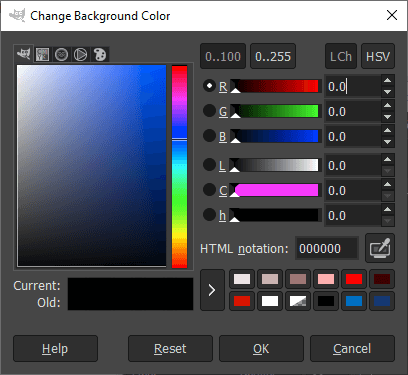Click the L value input field
This screenshot has height=375, width=408.
(353, 165)
